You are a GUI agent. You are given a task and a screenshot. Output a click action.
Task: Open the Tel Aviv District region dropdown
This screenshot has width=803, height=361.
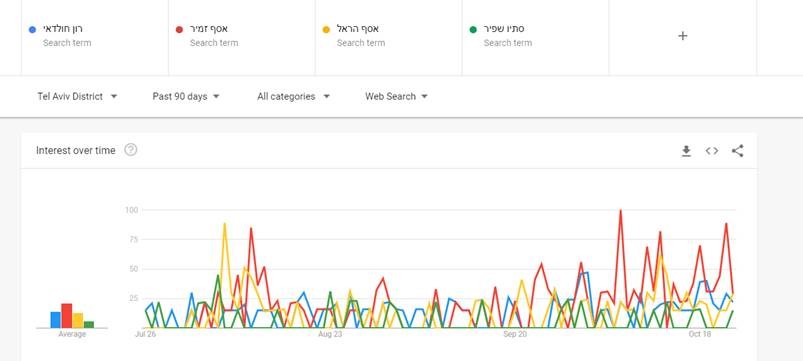click(x=77, y=96)
